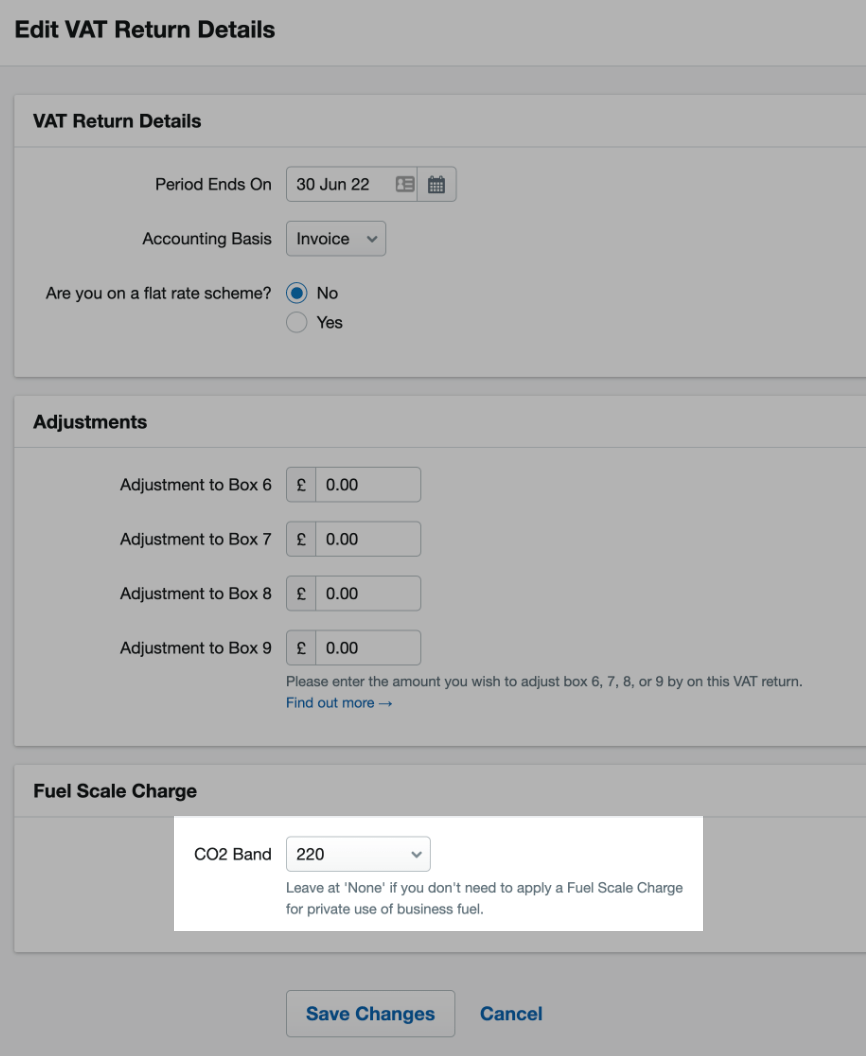Select the Adjustment to Box 8 field
This screenshot has width=866, height=1056.
point(370,592)
